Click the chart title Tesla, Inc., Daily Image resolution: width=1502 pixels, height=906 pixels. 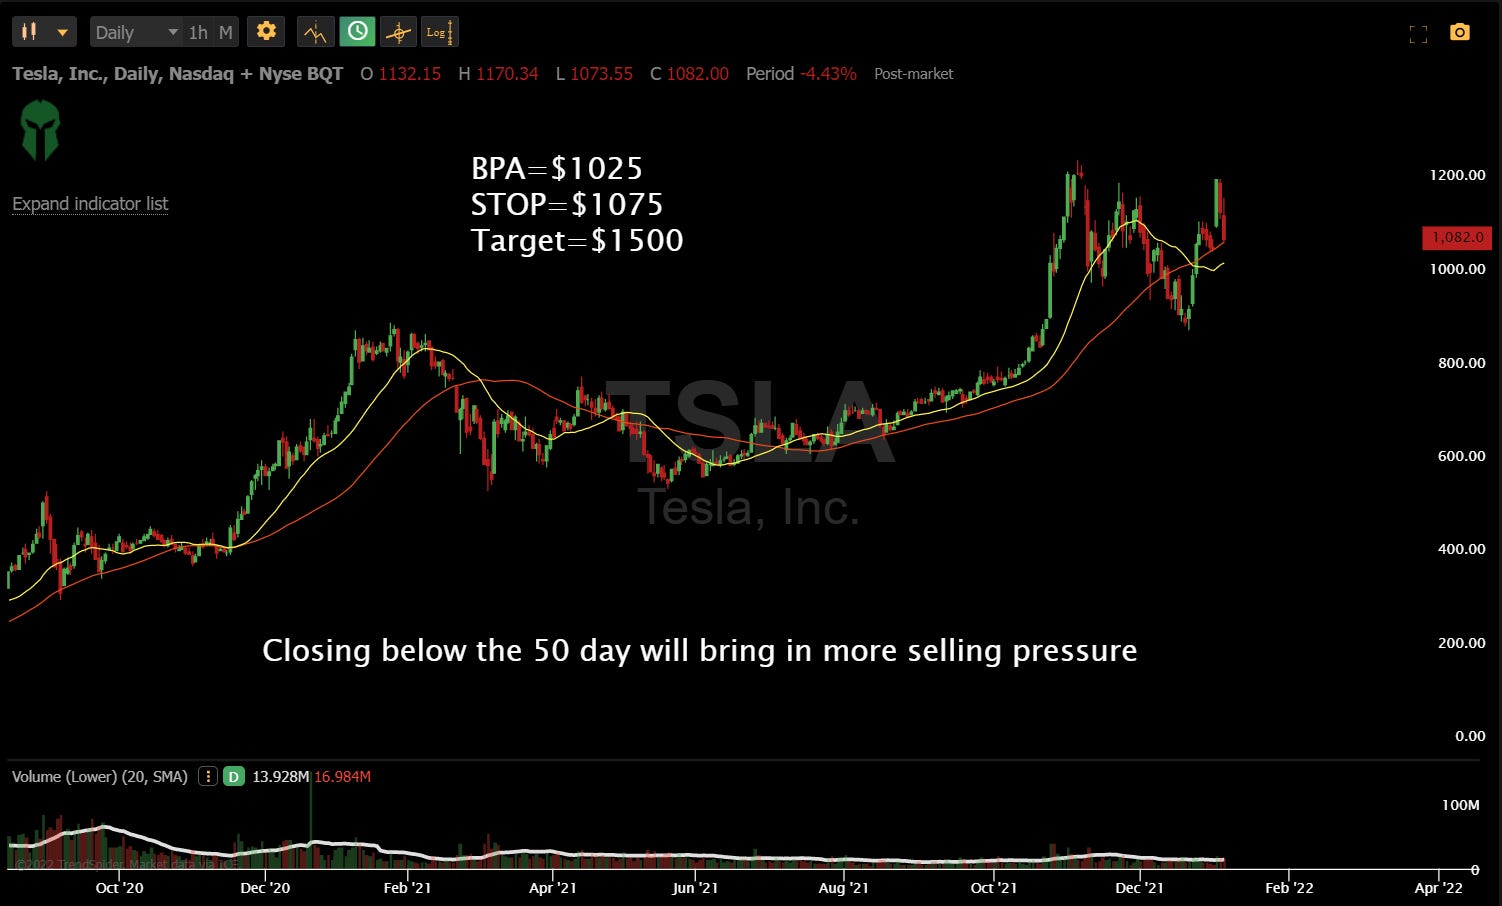click(177, 74)
